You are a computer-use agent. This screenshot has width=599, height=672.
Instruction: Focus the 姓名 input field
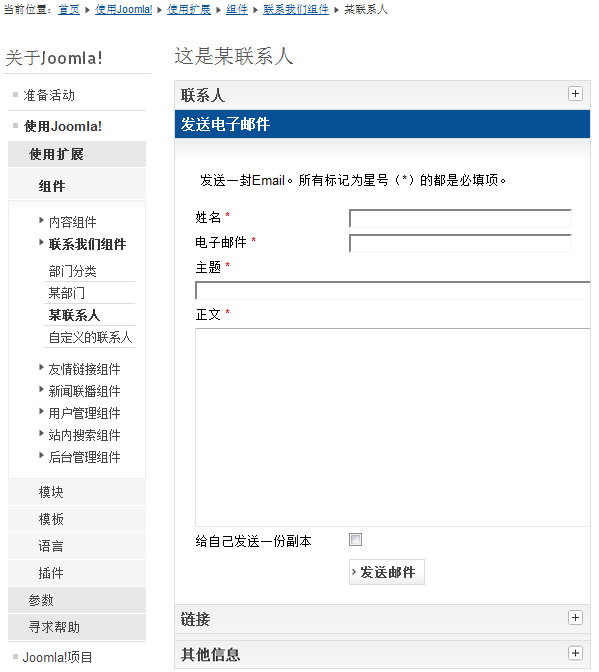460,218
